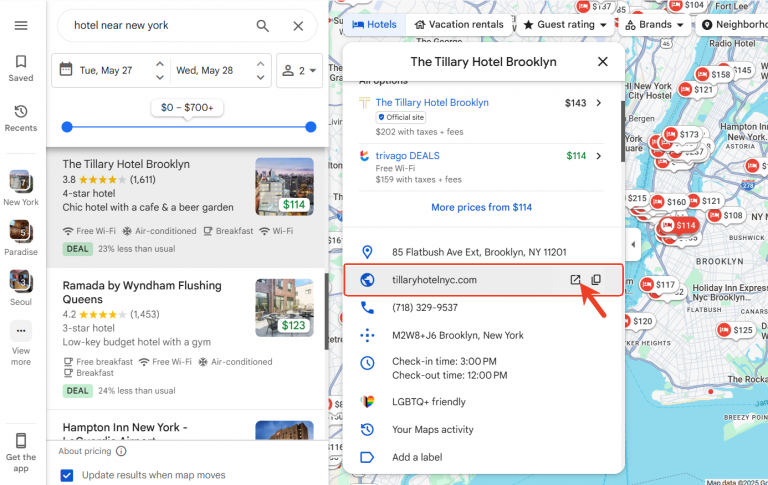The image size is (768, 485).
Task: Open website in new tab icon
Action: pos(575,280)
